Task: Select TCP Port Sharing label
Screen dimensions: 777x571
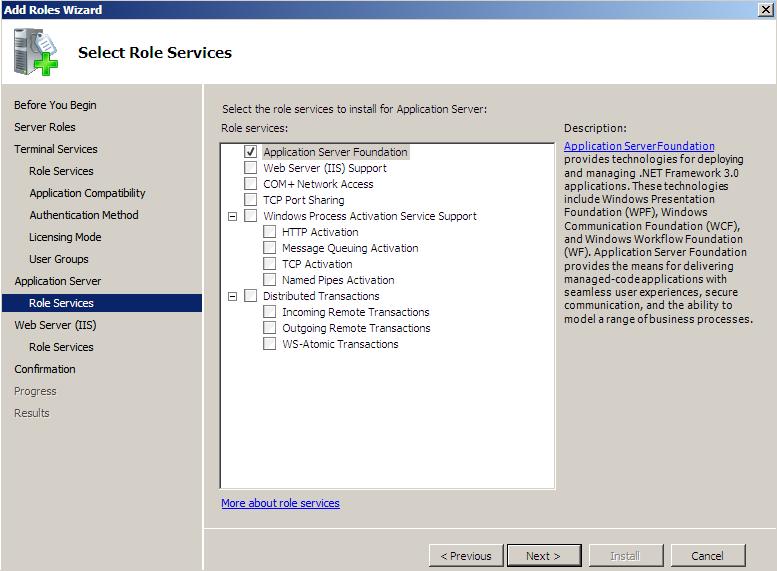Action: pyautogui.click(x=304, y=200)
